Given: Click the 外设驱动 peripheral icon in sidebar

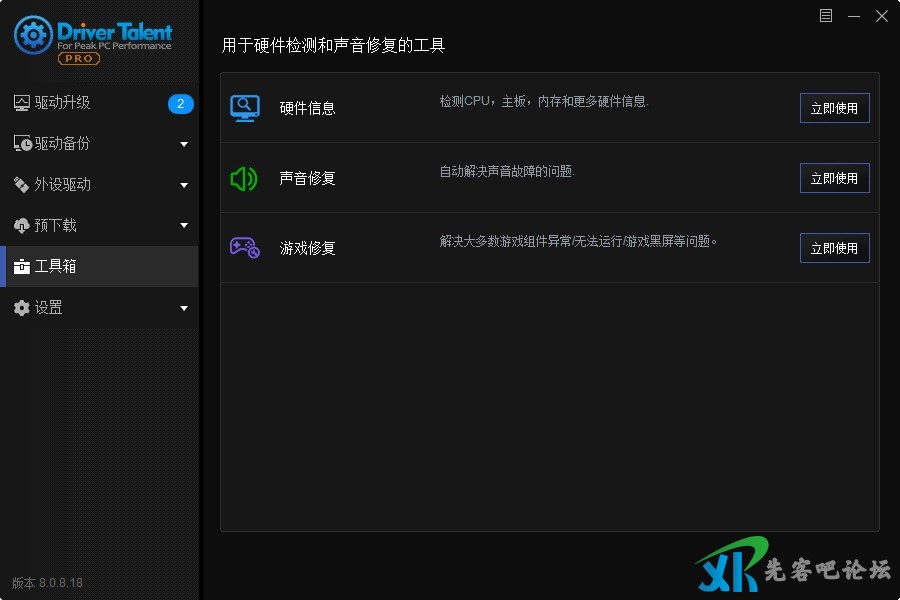Looking at the screenshot, I should coord(22,185).
